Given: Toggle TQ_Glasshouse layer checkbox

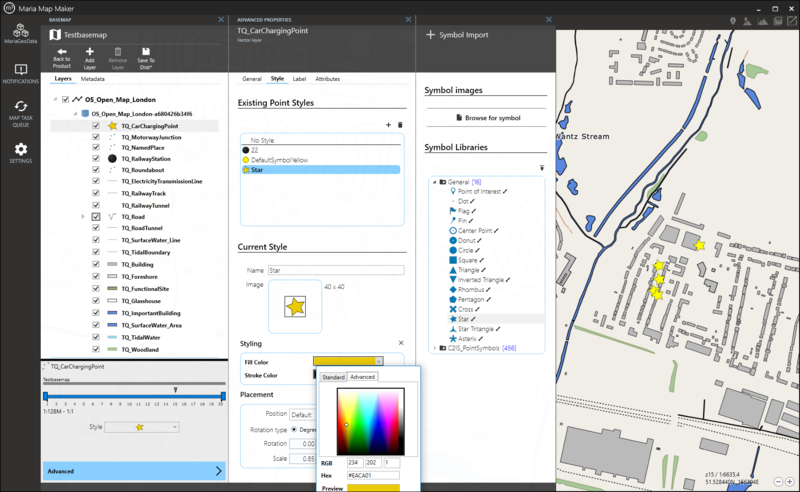Looking at the screenshot, I should click(95, 301).
